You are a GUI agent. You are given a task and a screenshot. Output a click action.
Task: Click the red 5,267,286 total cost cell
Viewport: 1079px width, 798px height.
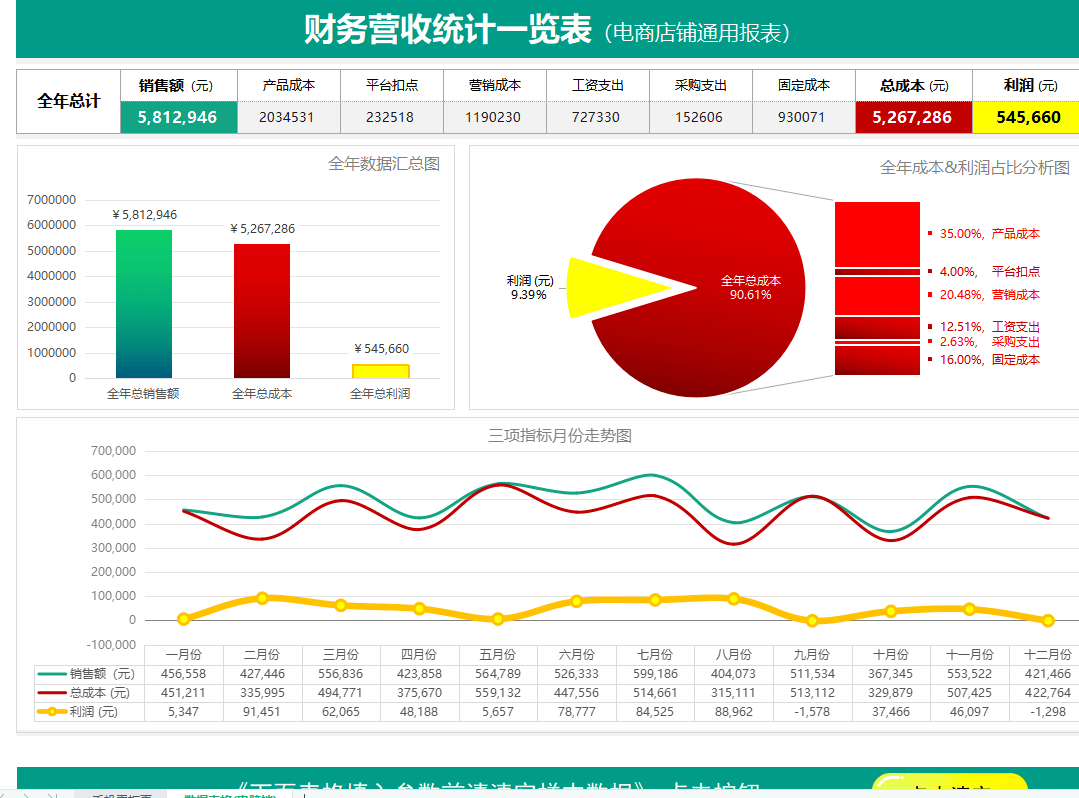click(914, 117)
